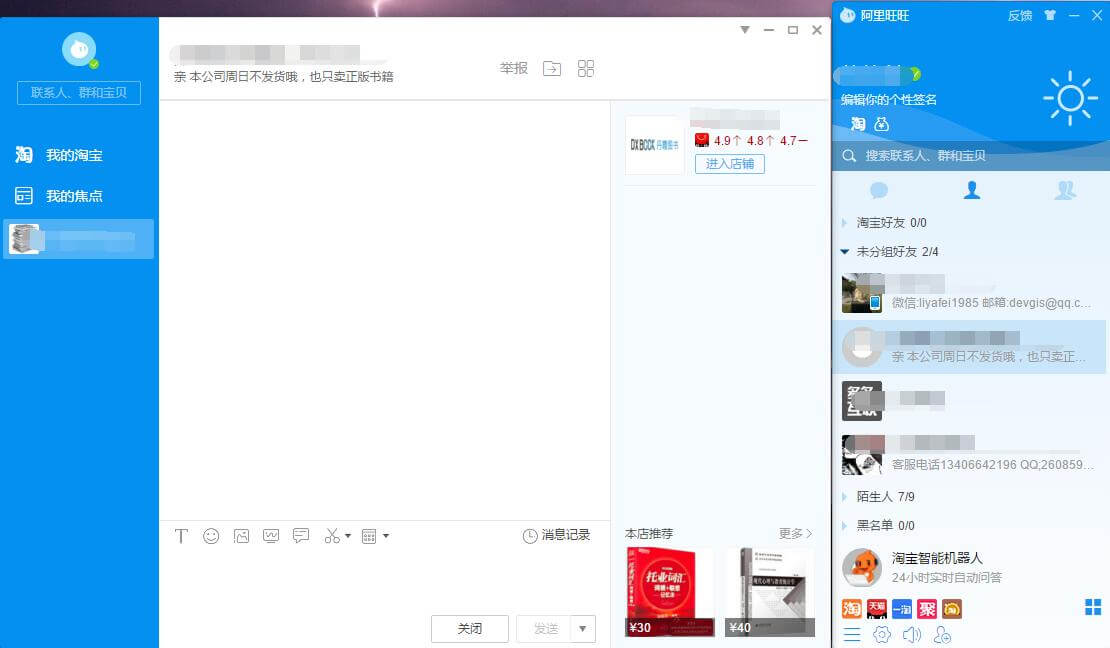Viewport: 1110px width, 648px height.
Task: Click the blue 一淘 shortcut icon
Action: (x=902, y=608)
